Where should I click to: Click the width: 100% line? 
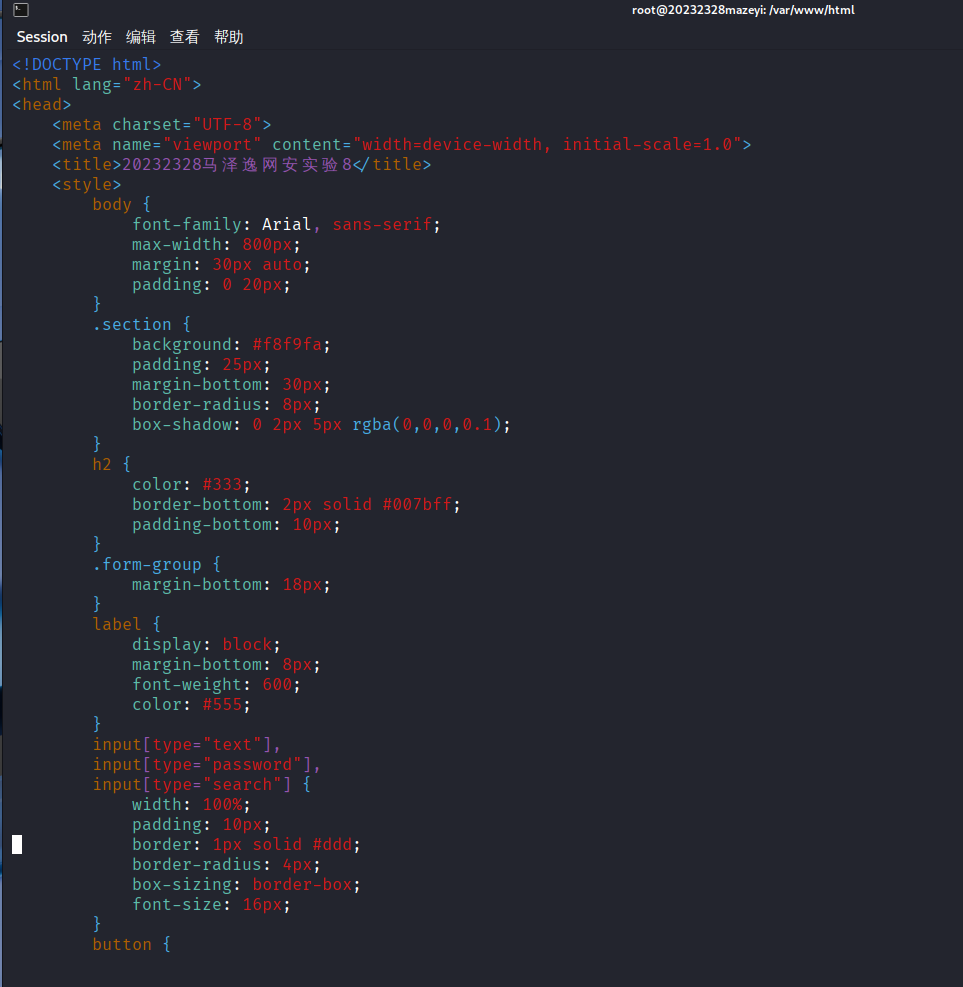(191, 805)
